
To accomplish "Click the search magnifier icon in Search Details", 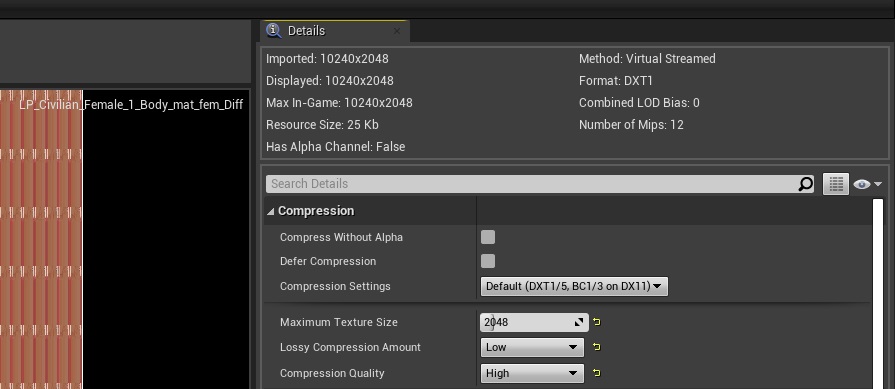I will tap(805, 184).
